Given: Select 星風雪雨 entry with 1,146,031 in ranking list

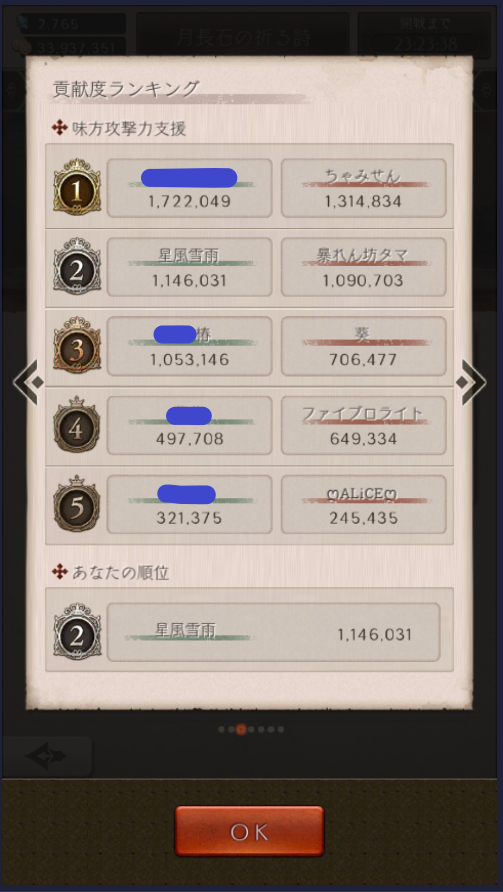Looking at the screenshot, I should [x=189, y=267].
